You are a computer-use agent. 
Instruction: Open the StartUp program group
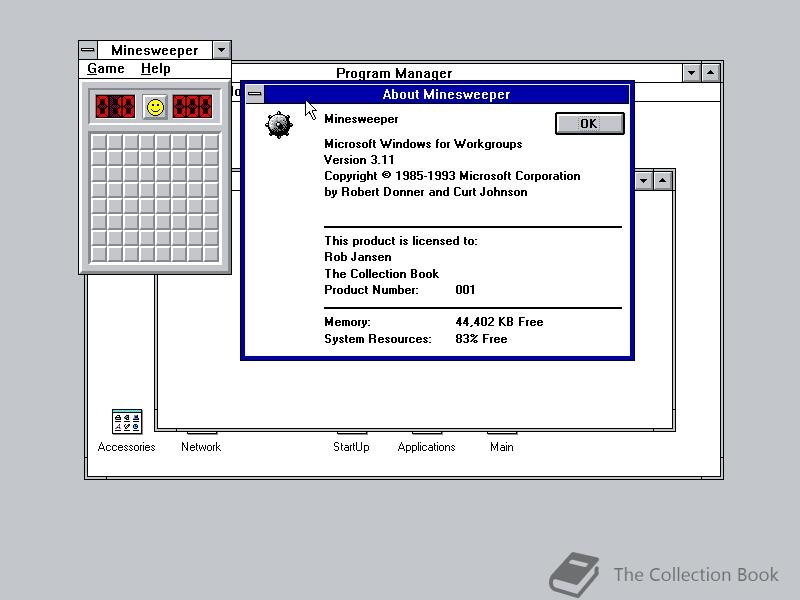coord(351,447)
